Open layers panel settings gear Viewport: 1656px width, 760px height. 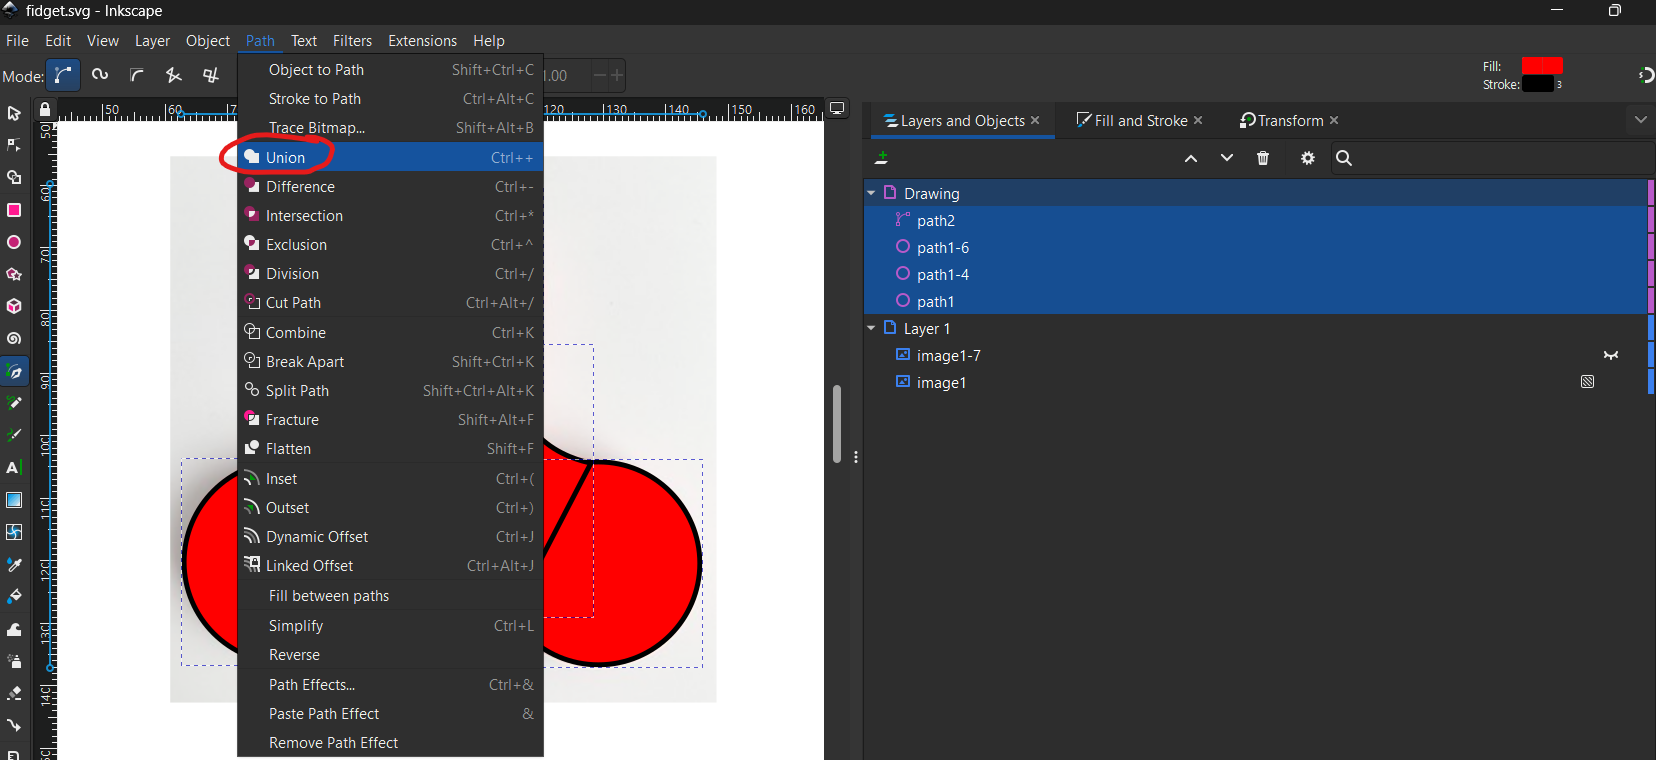(x=1307, y=158)
